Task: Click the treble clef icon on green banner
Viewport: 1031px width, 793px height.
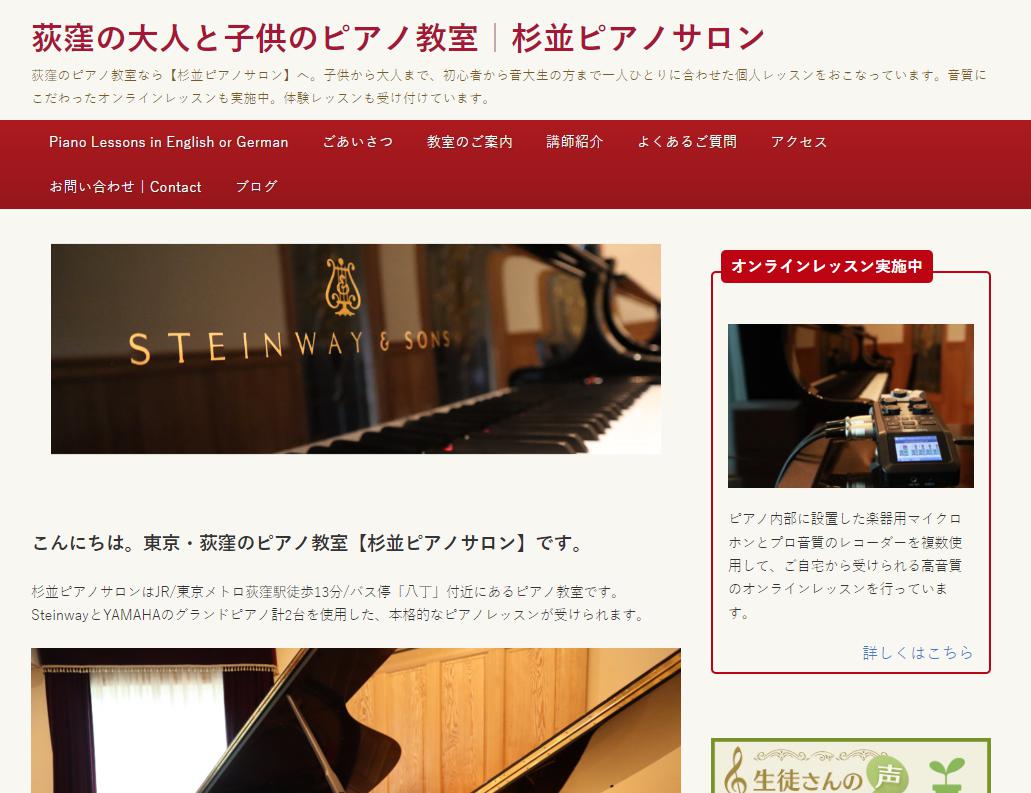Action: [x=736, y=771]
